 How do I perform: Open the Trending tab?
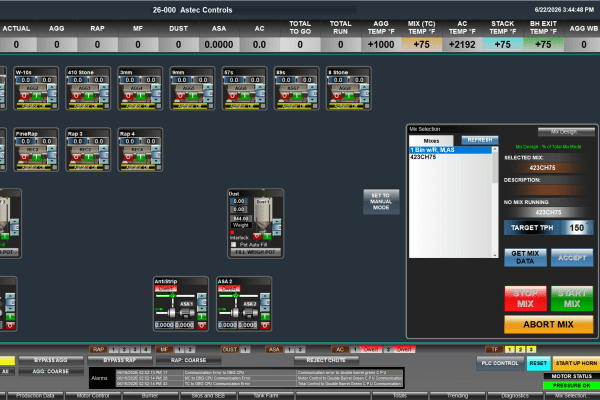(458, 396)
